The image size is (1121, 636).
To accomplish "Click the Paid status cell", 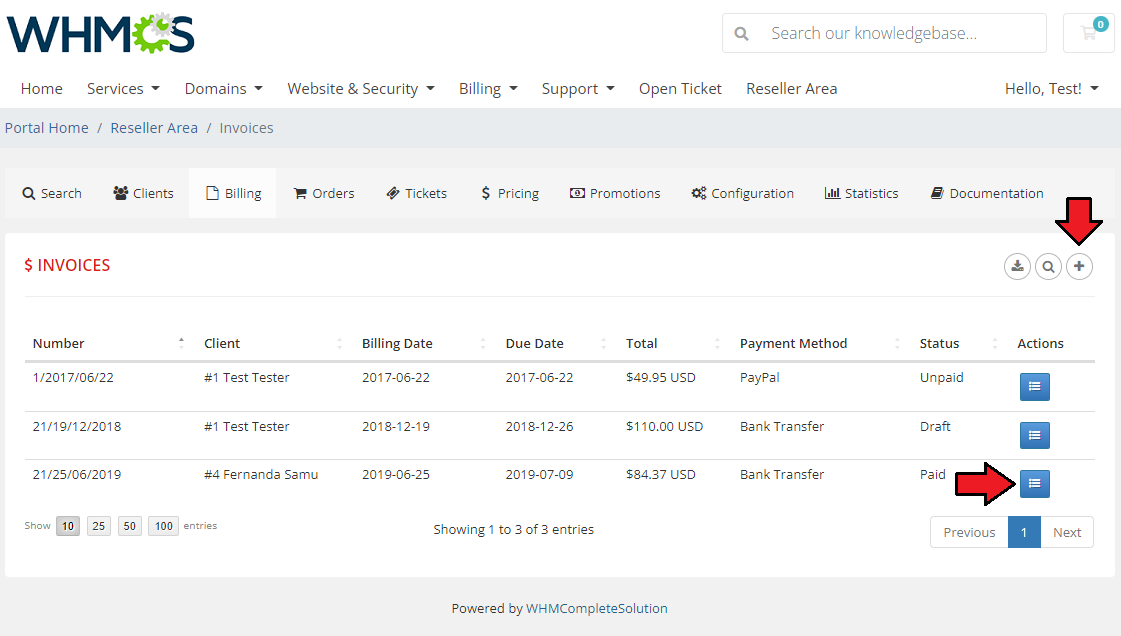I will [x=932, y=474].
